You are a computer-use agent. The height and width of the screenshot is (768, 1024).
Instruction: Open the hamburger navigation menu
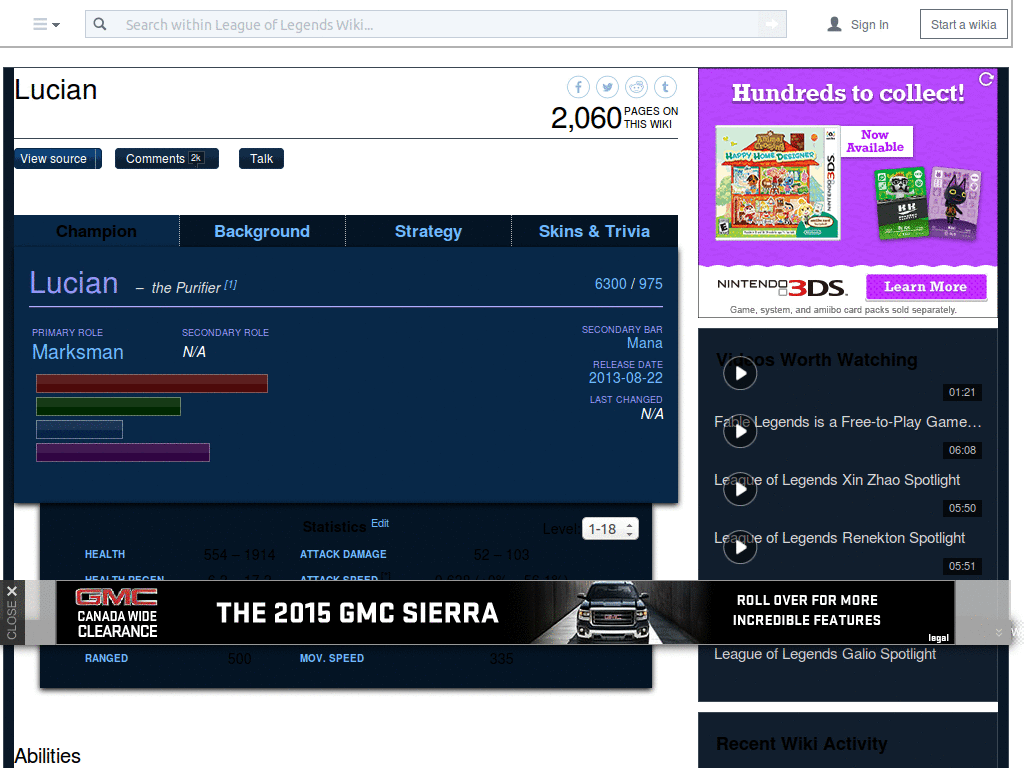[46, 25]
